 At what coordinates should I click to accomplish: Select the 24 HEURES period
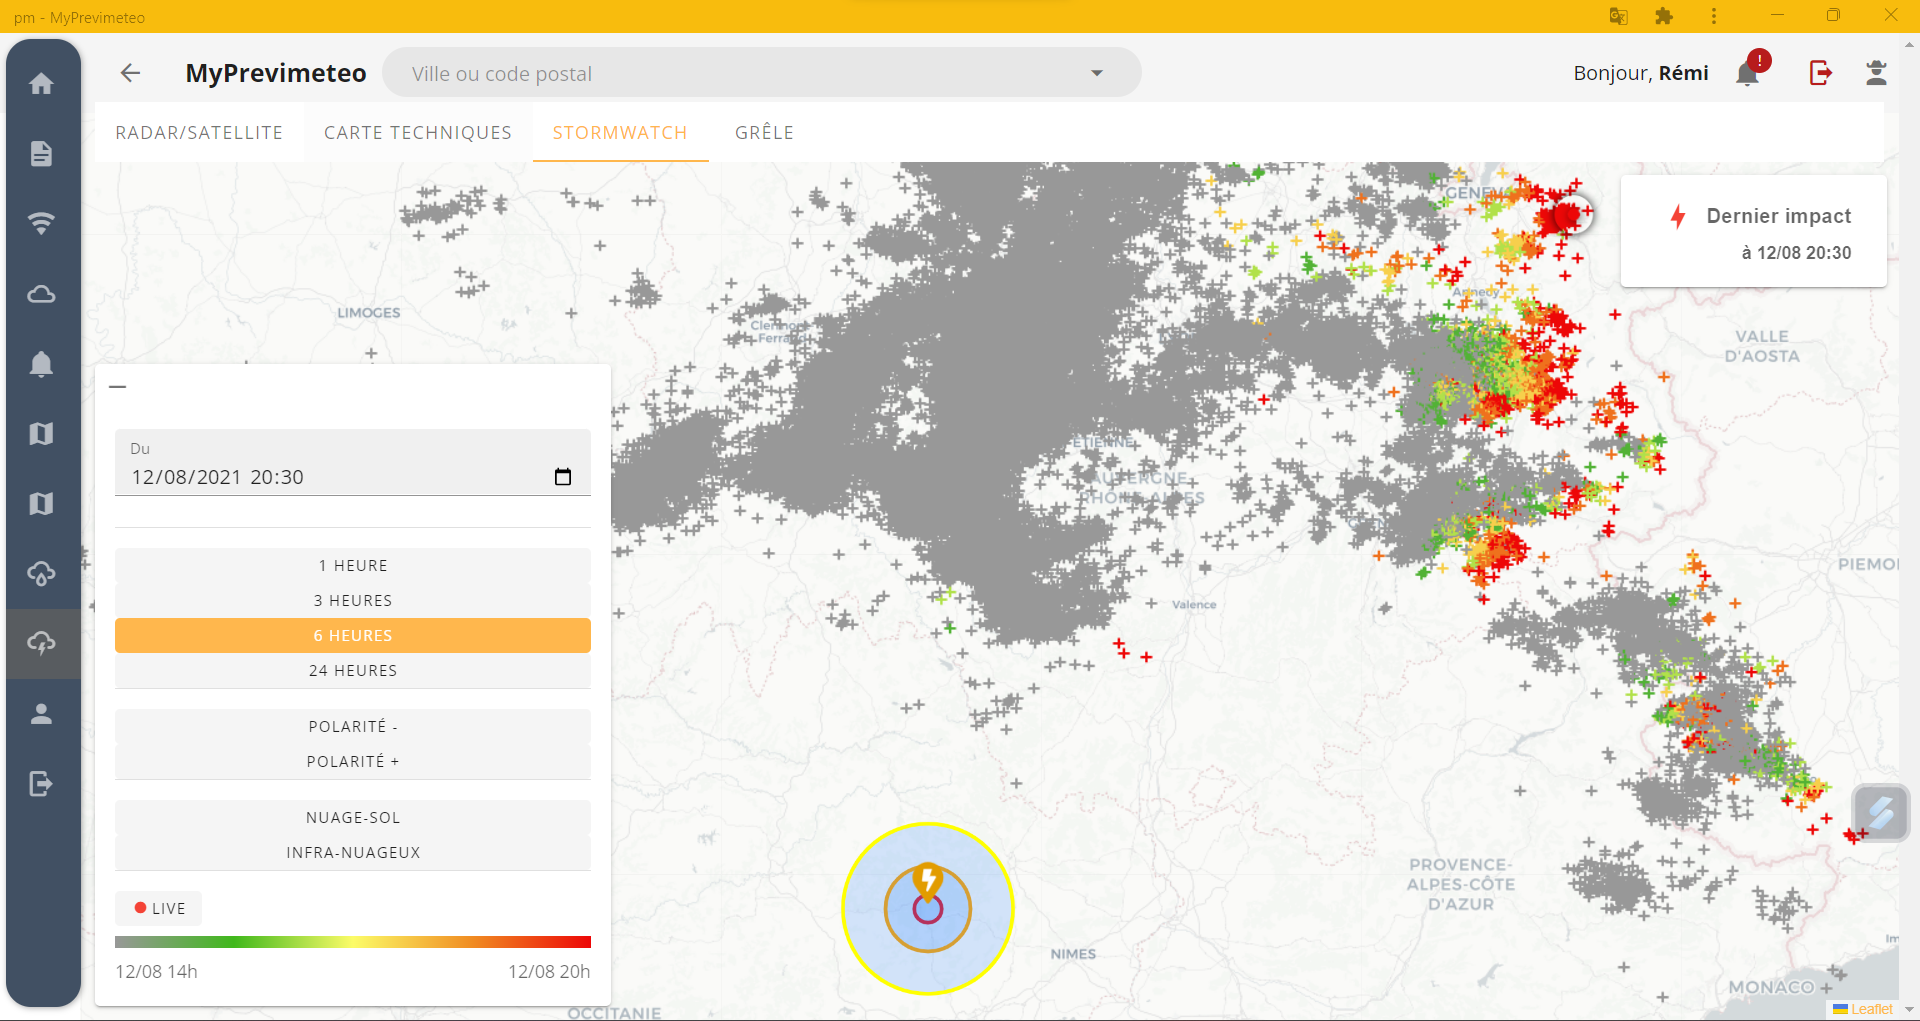(x=353, y=671)
